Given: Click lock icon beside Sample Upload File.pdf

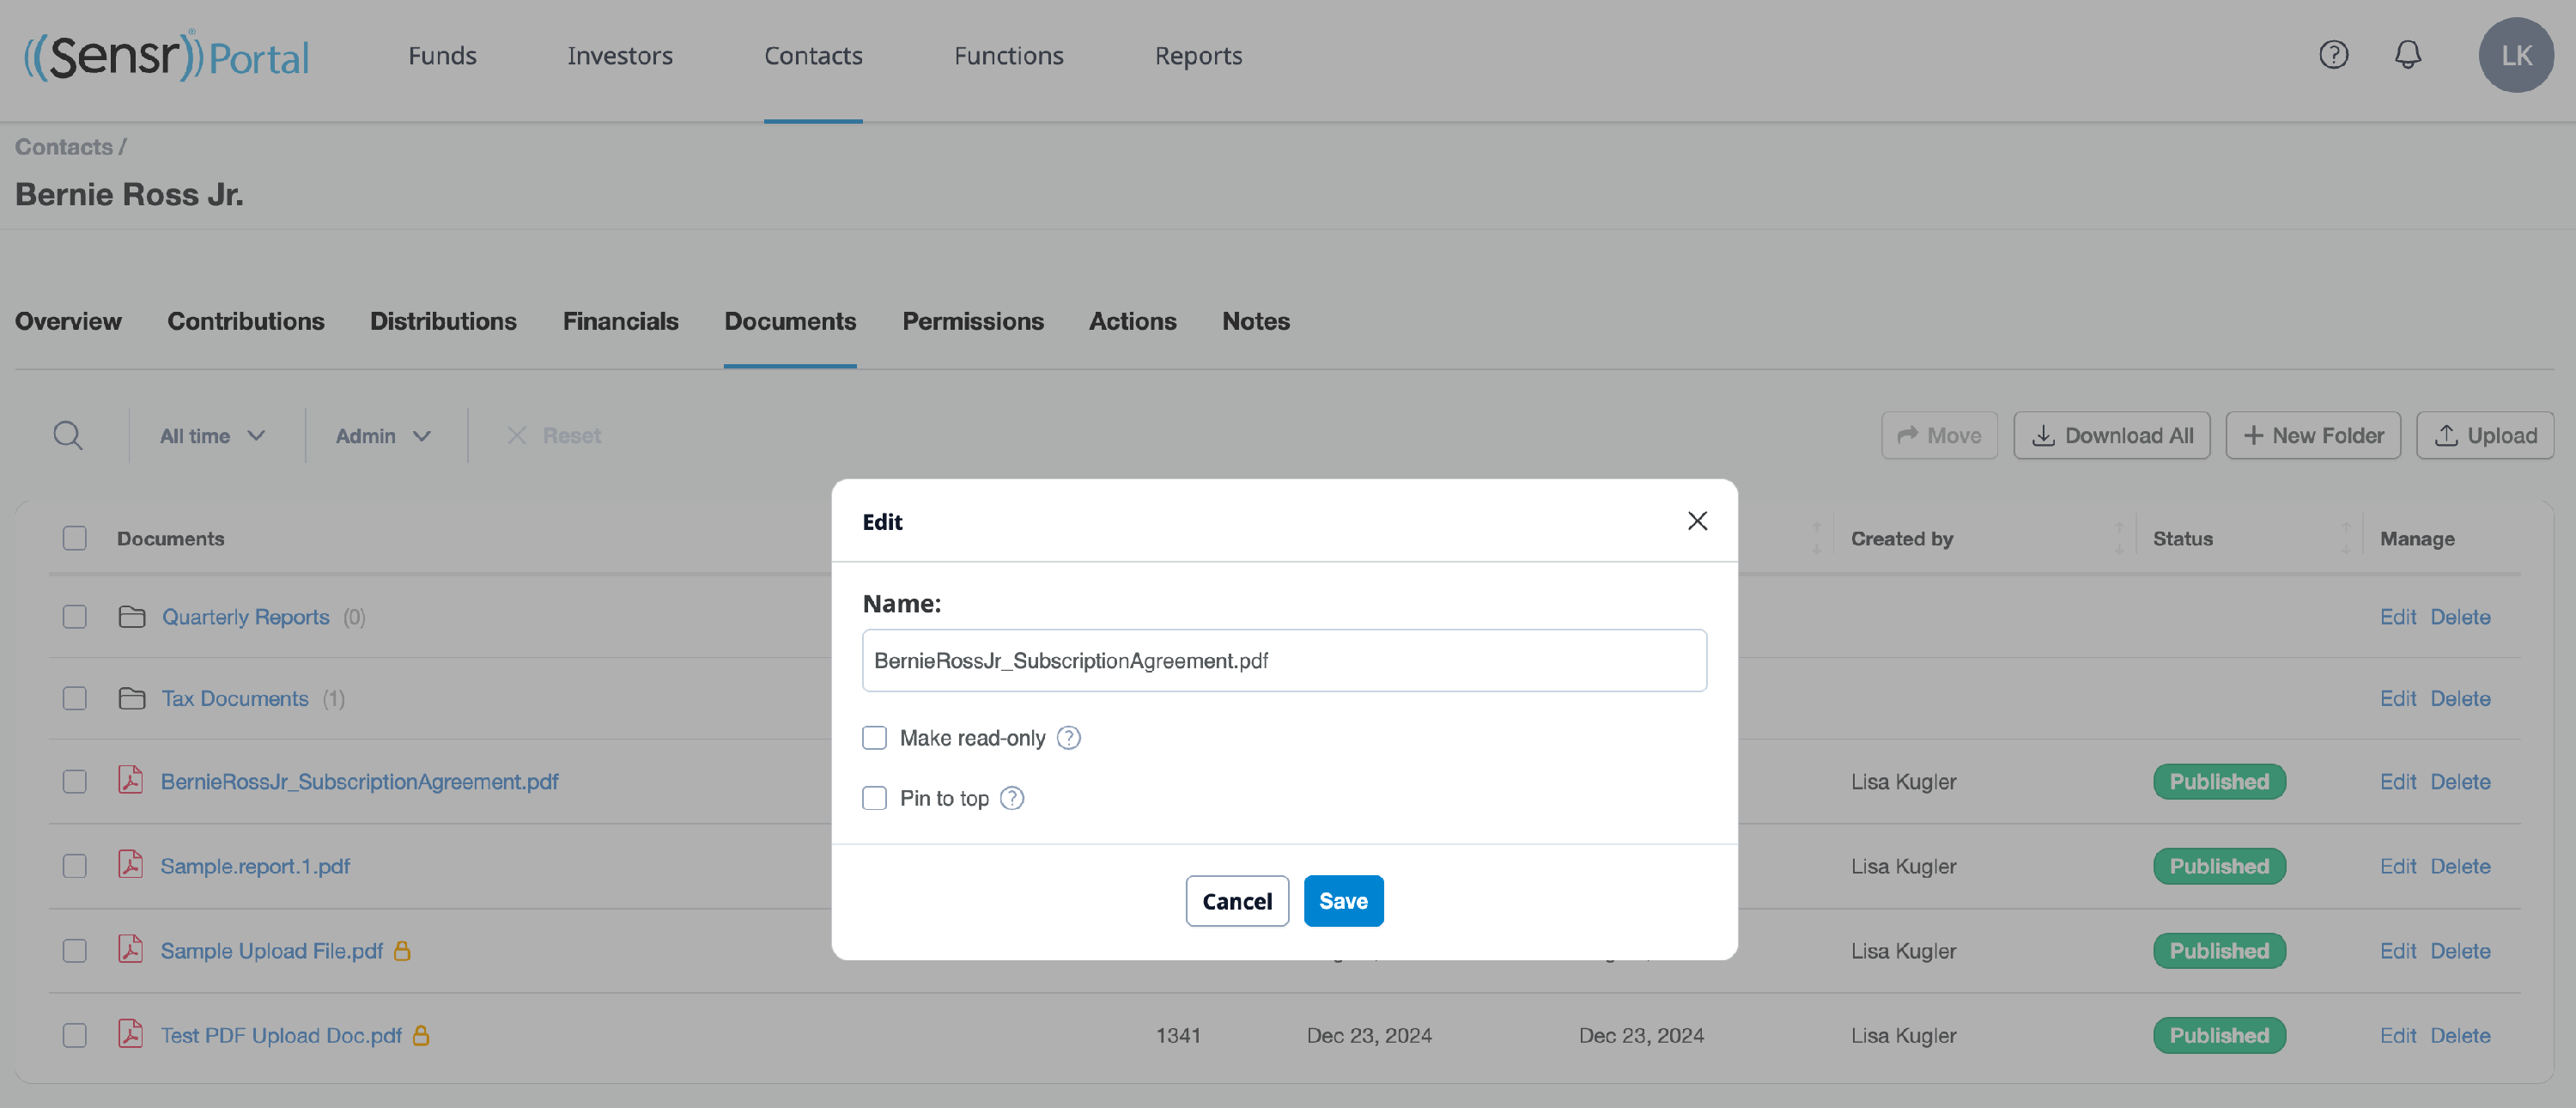Looking at the screenshot, I should coord(402,950).
